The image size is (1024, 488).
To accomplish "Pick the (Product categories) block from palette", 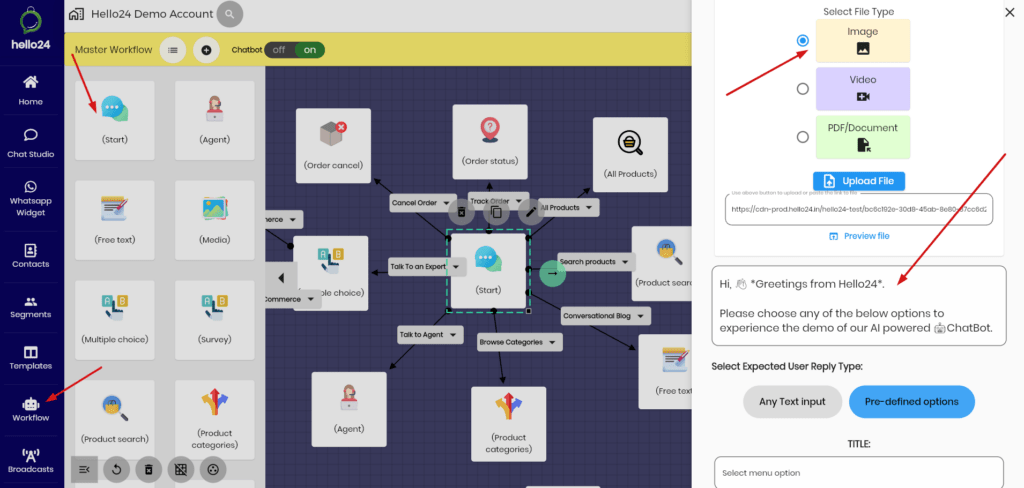I will [215, 419].
